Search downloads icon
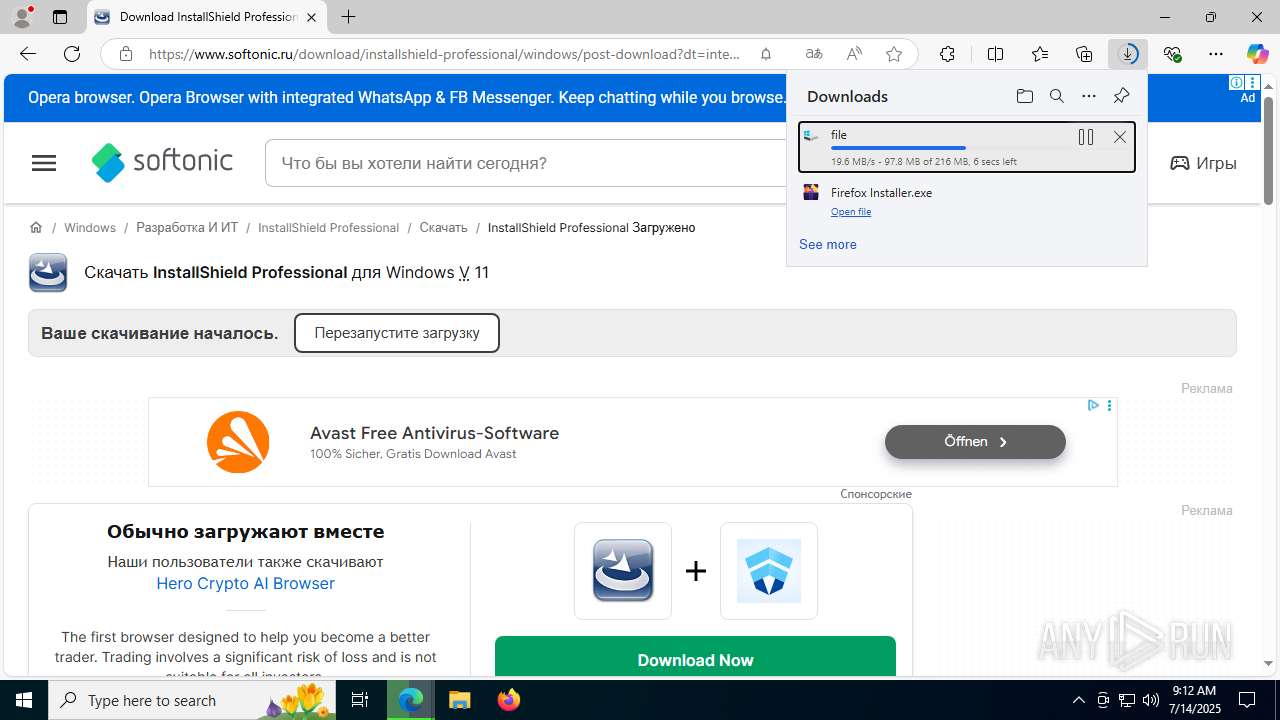This screenshot has width=1280, height=720. click(1056, 96)
